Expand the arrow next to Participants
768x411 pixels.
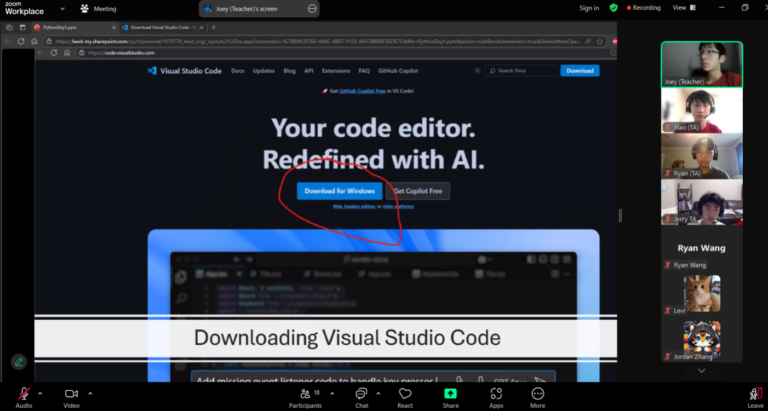(332, 393)
